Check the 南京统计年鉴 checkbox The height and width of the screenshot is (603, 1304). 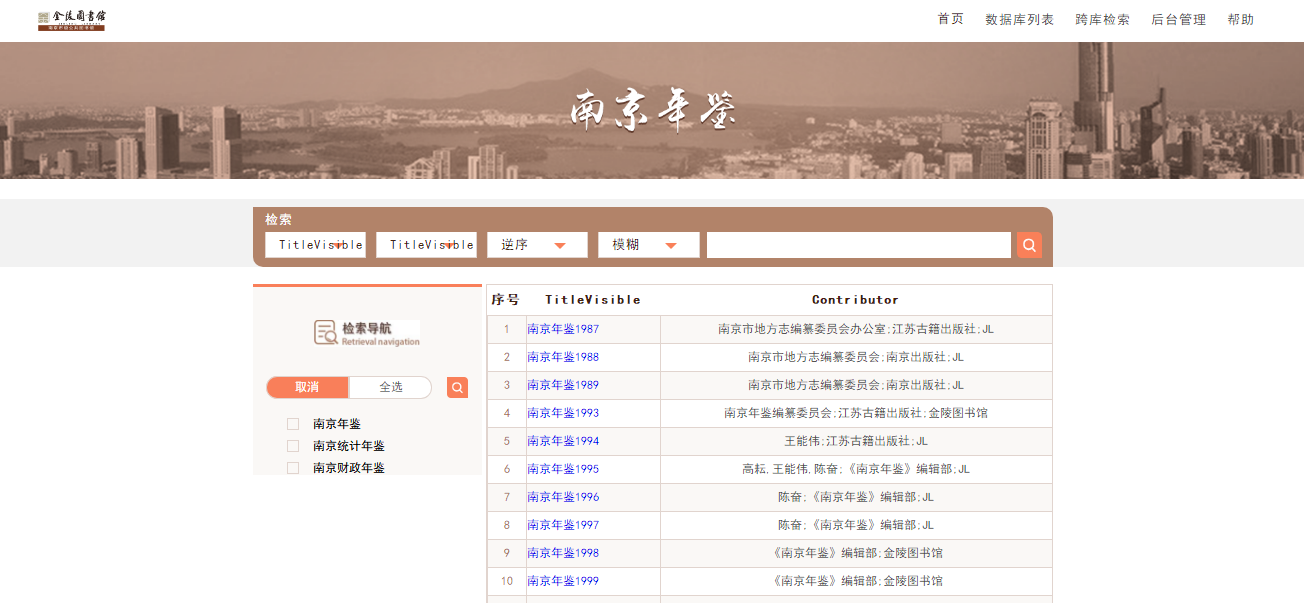coord(293,446)
